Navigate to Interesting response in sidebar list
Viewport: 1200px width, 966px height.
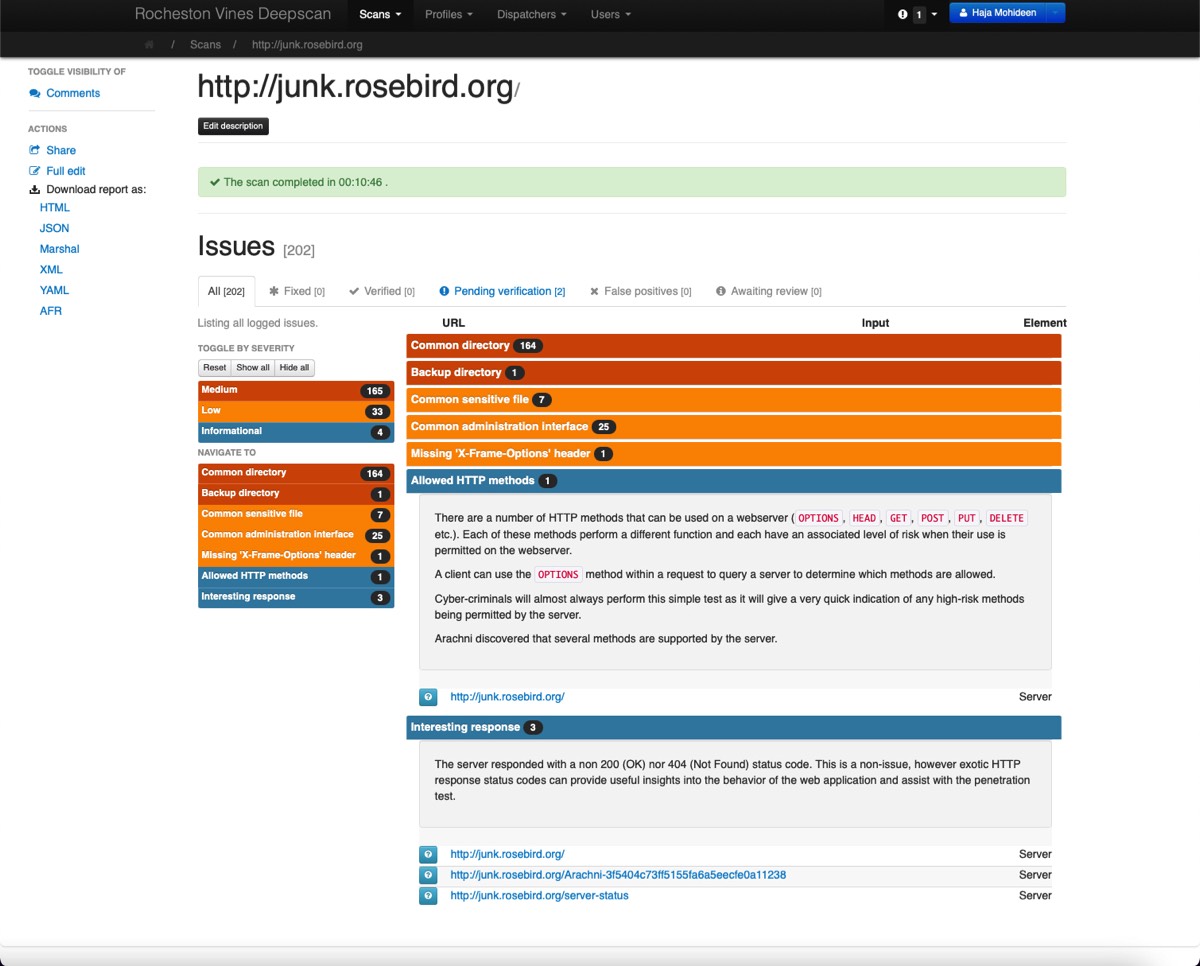coord(248,597)
